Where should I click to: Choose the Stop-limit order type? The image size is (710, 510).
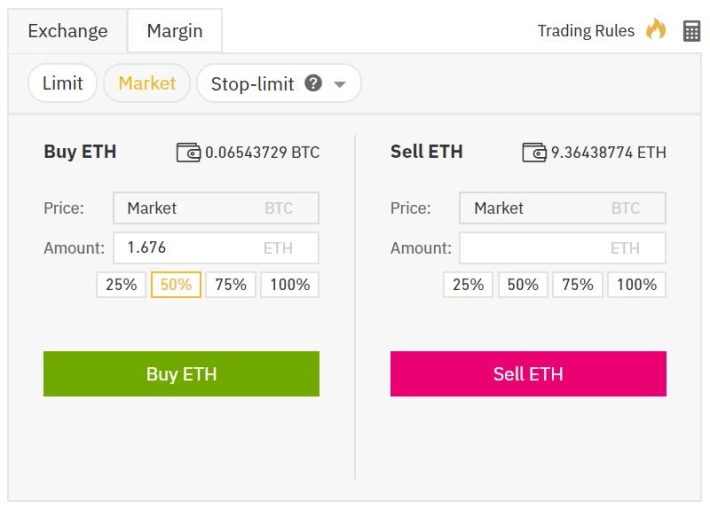click(x=252, y=84)
